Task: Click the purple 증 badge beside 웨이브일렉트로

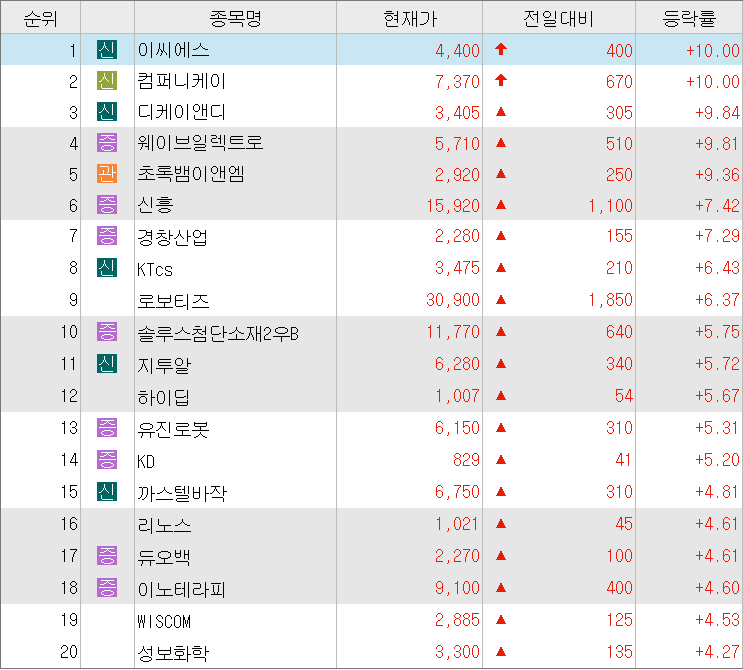Action: 107,143
